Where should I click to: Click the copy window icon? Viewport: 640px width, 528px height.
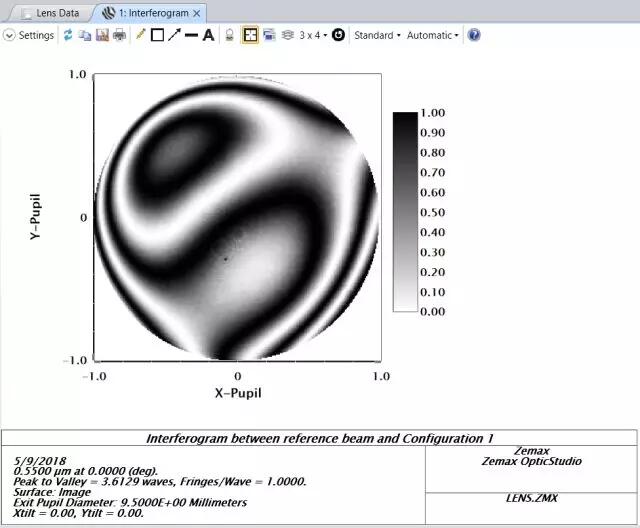(x=84, y=35)
